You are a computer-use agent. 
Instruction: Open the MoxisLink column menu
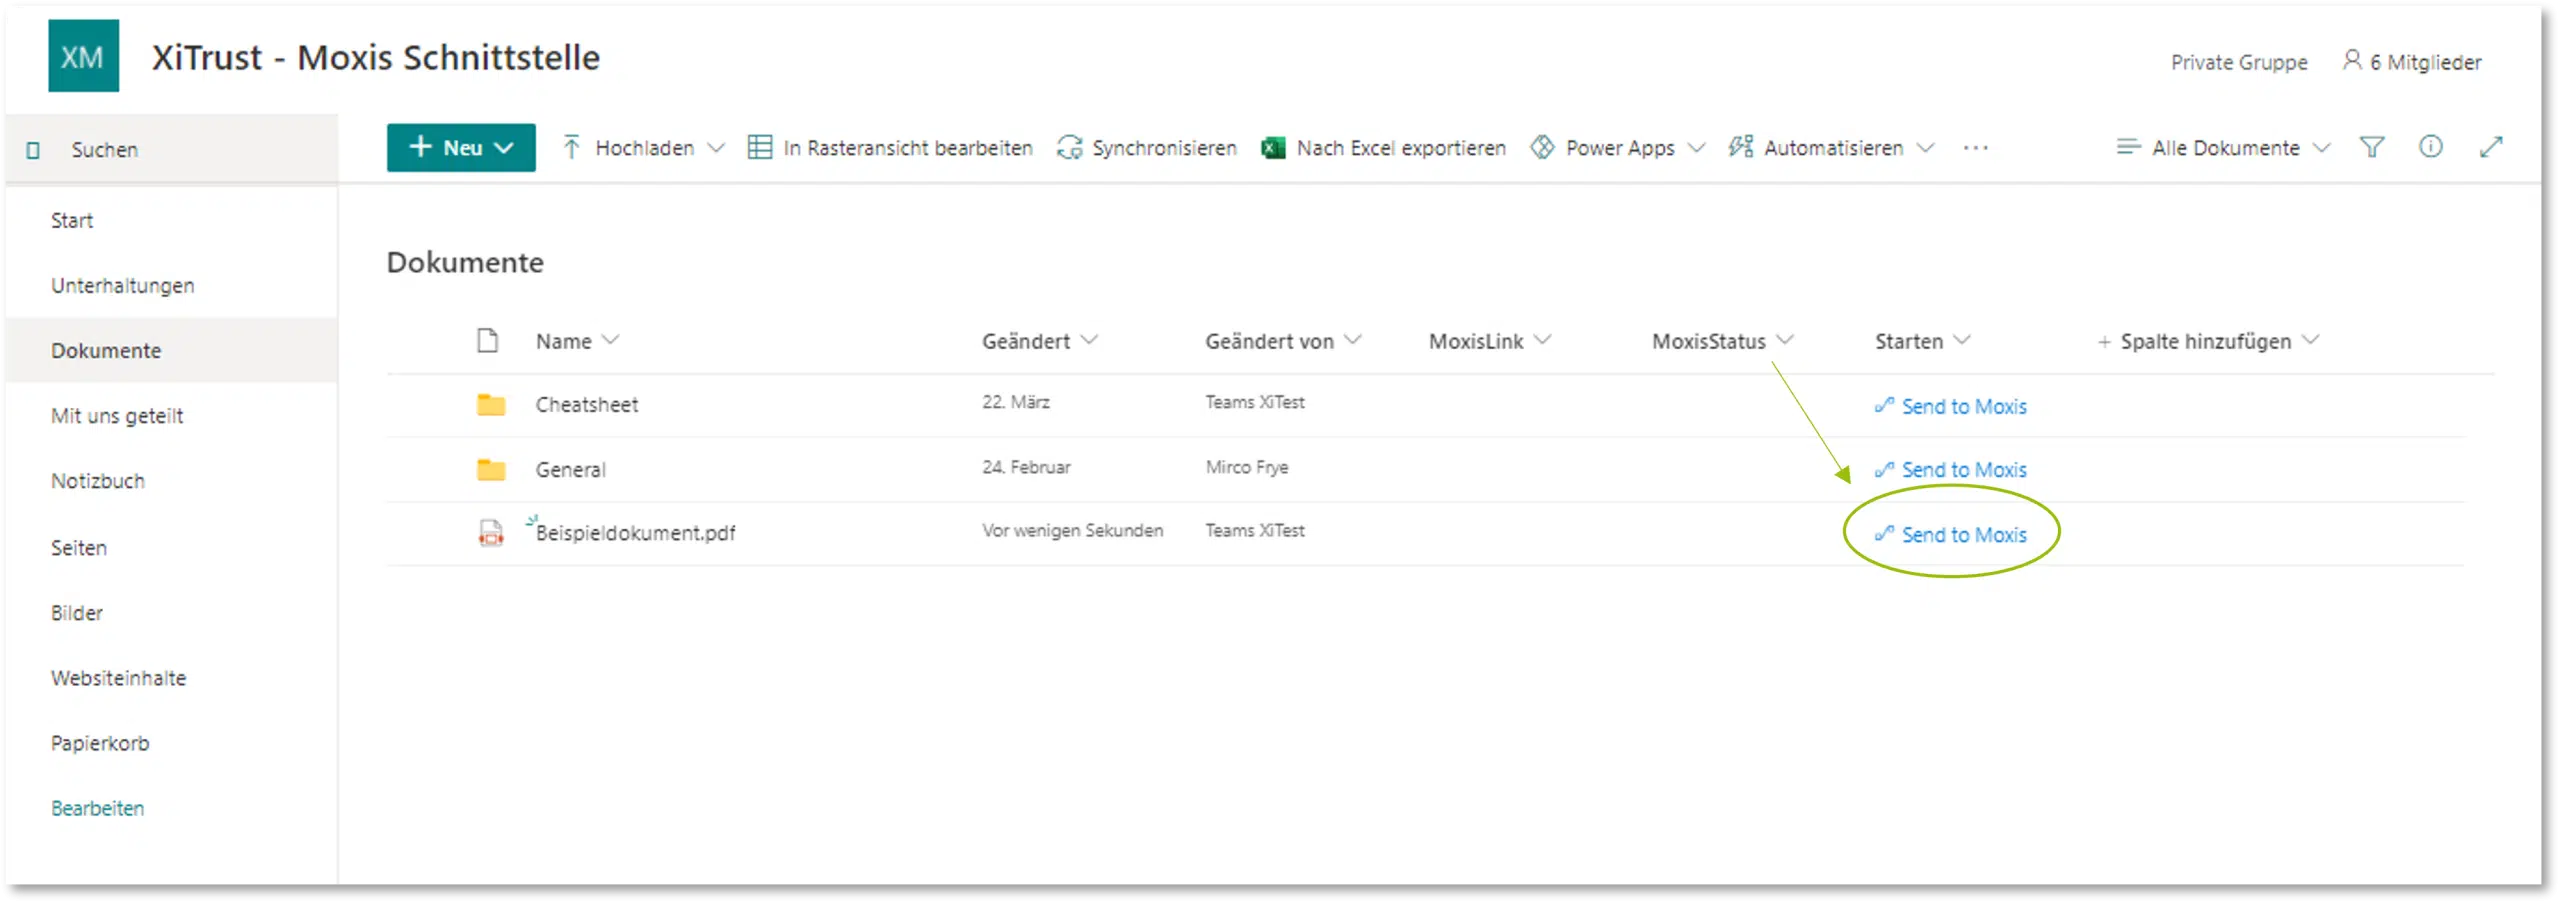(x=1543, y=340)
